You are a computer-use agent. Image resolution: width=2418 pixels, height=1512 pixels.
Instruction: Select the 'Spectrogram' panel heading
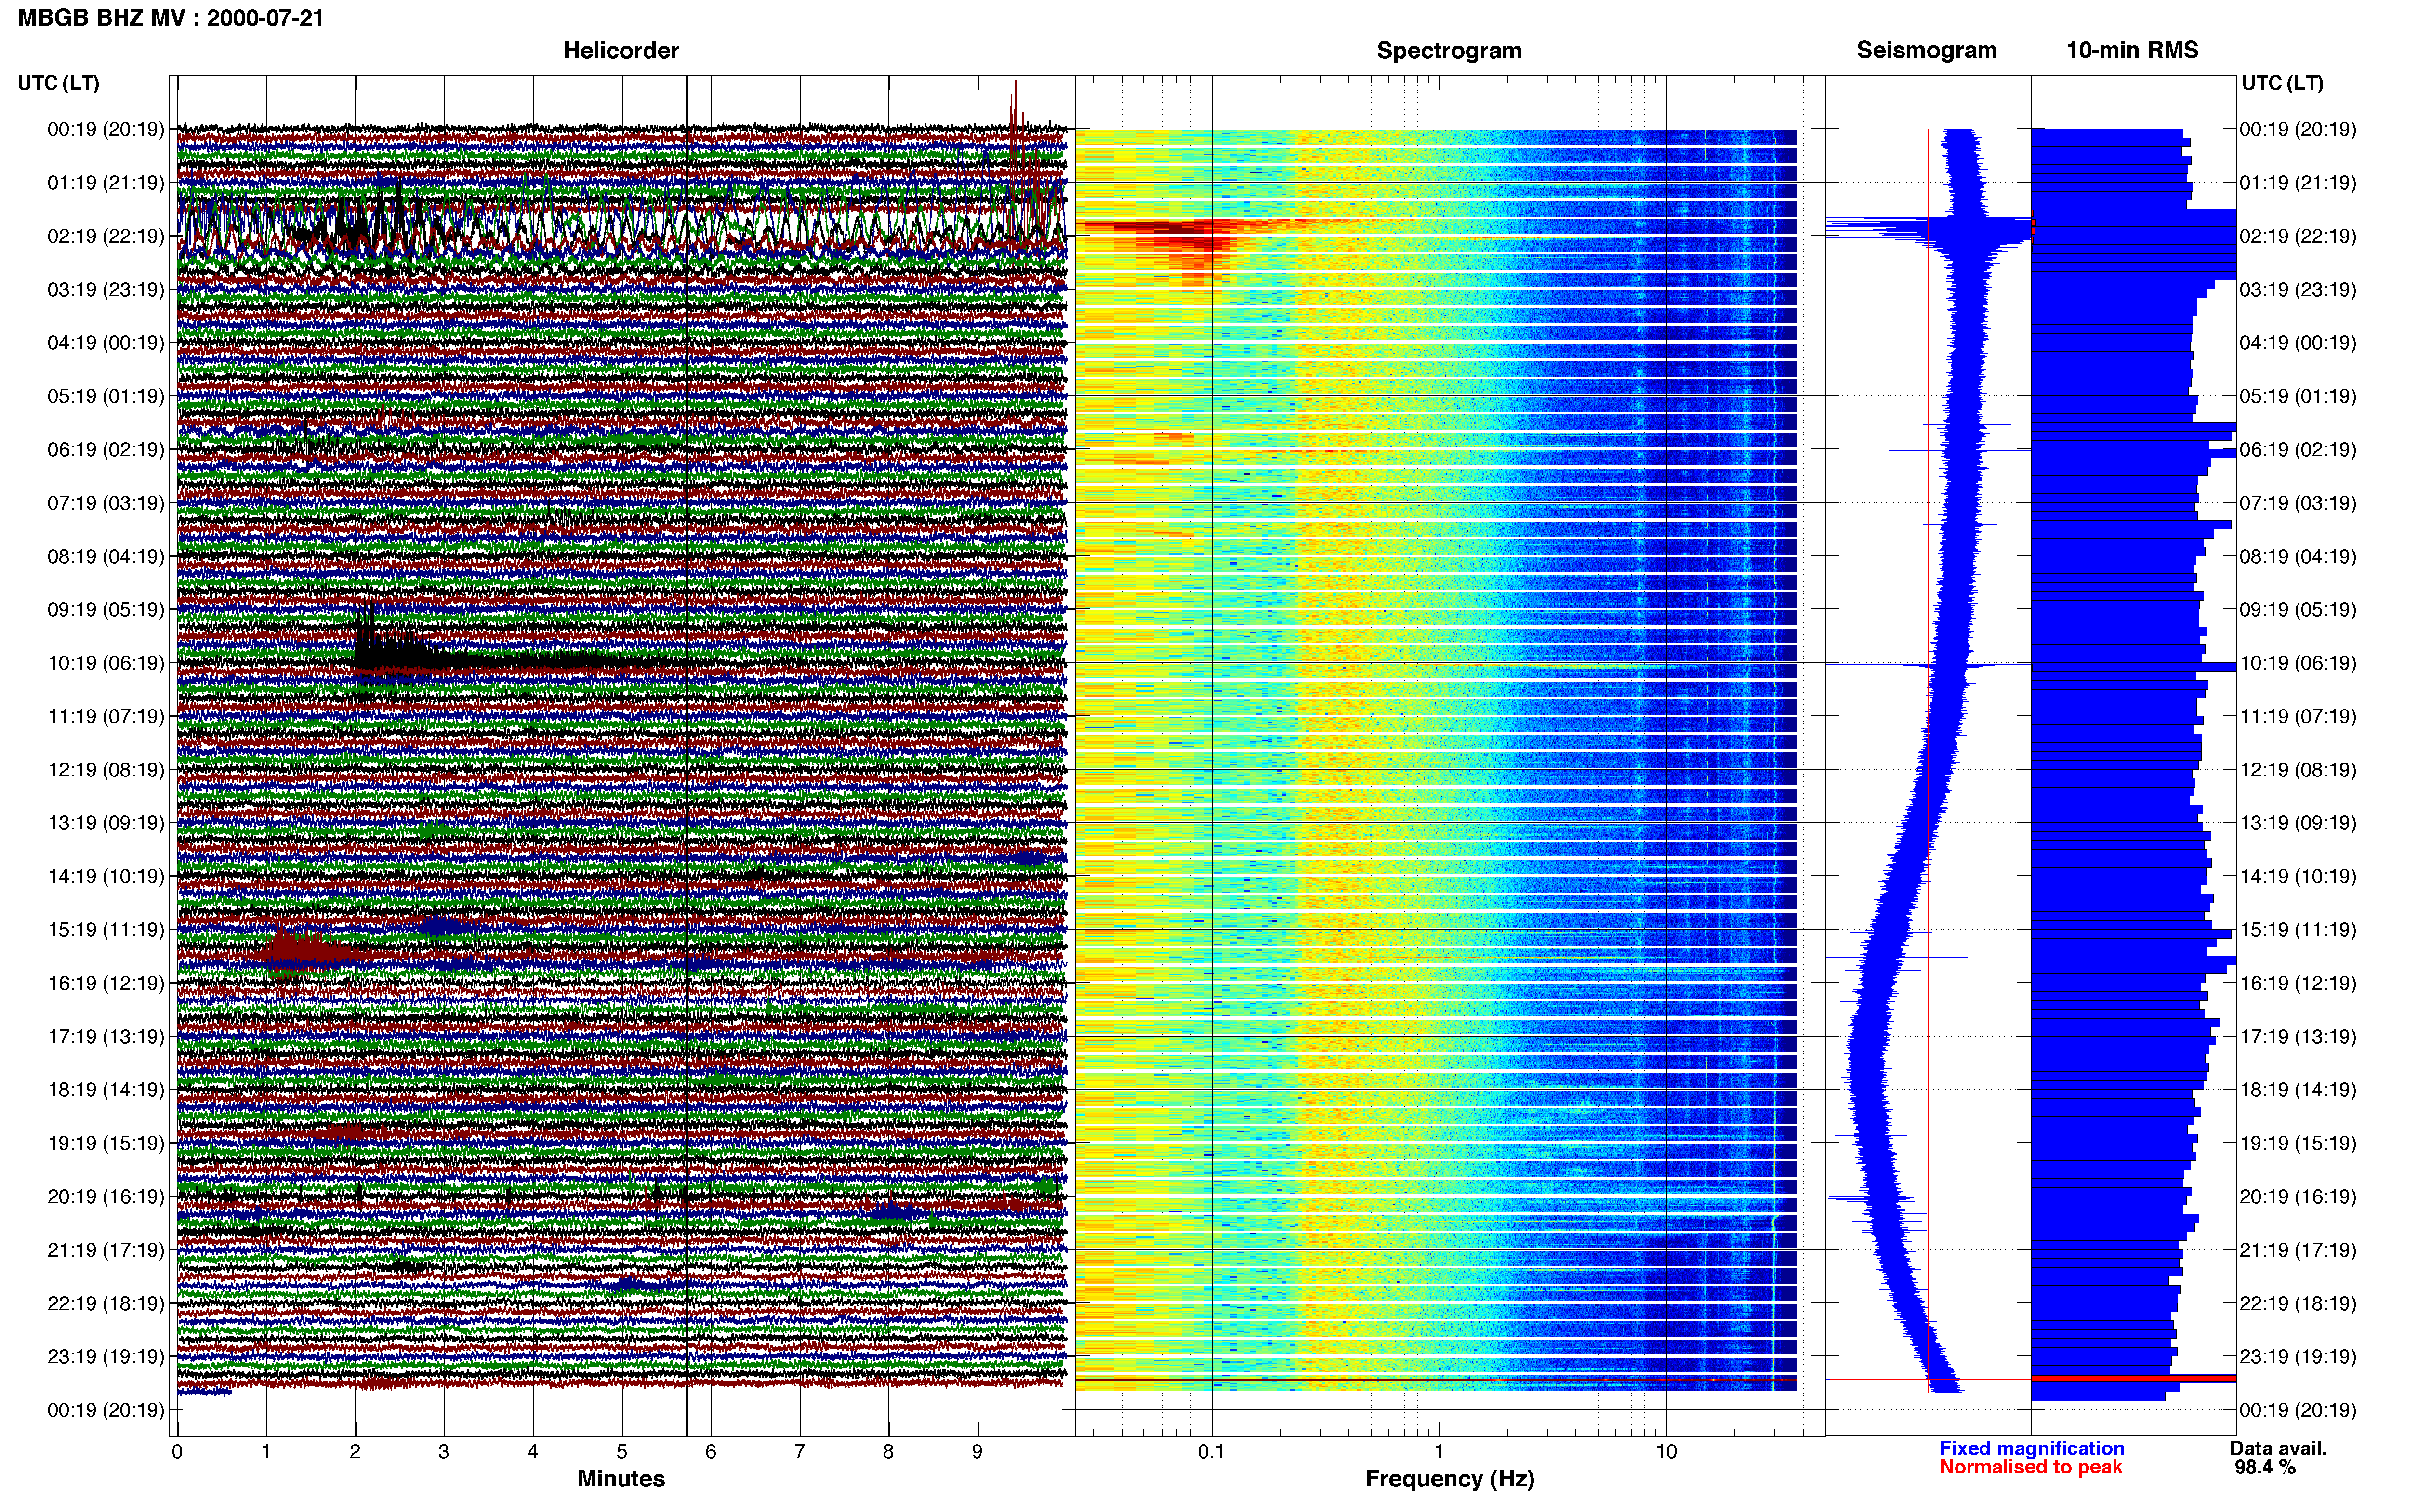[x=1449, y=50]
